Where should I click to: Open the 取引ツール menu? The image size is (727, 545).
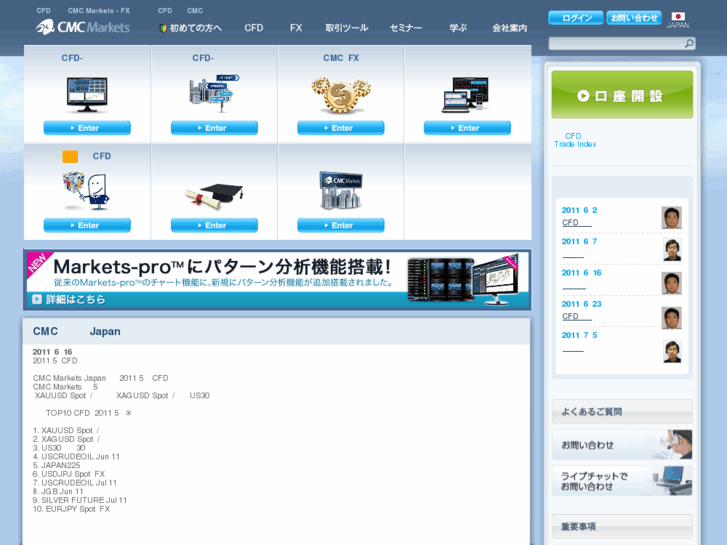click(x=346, y=28)
